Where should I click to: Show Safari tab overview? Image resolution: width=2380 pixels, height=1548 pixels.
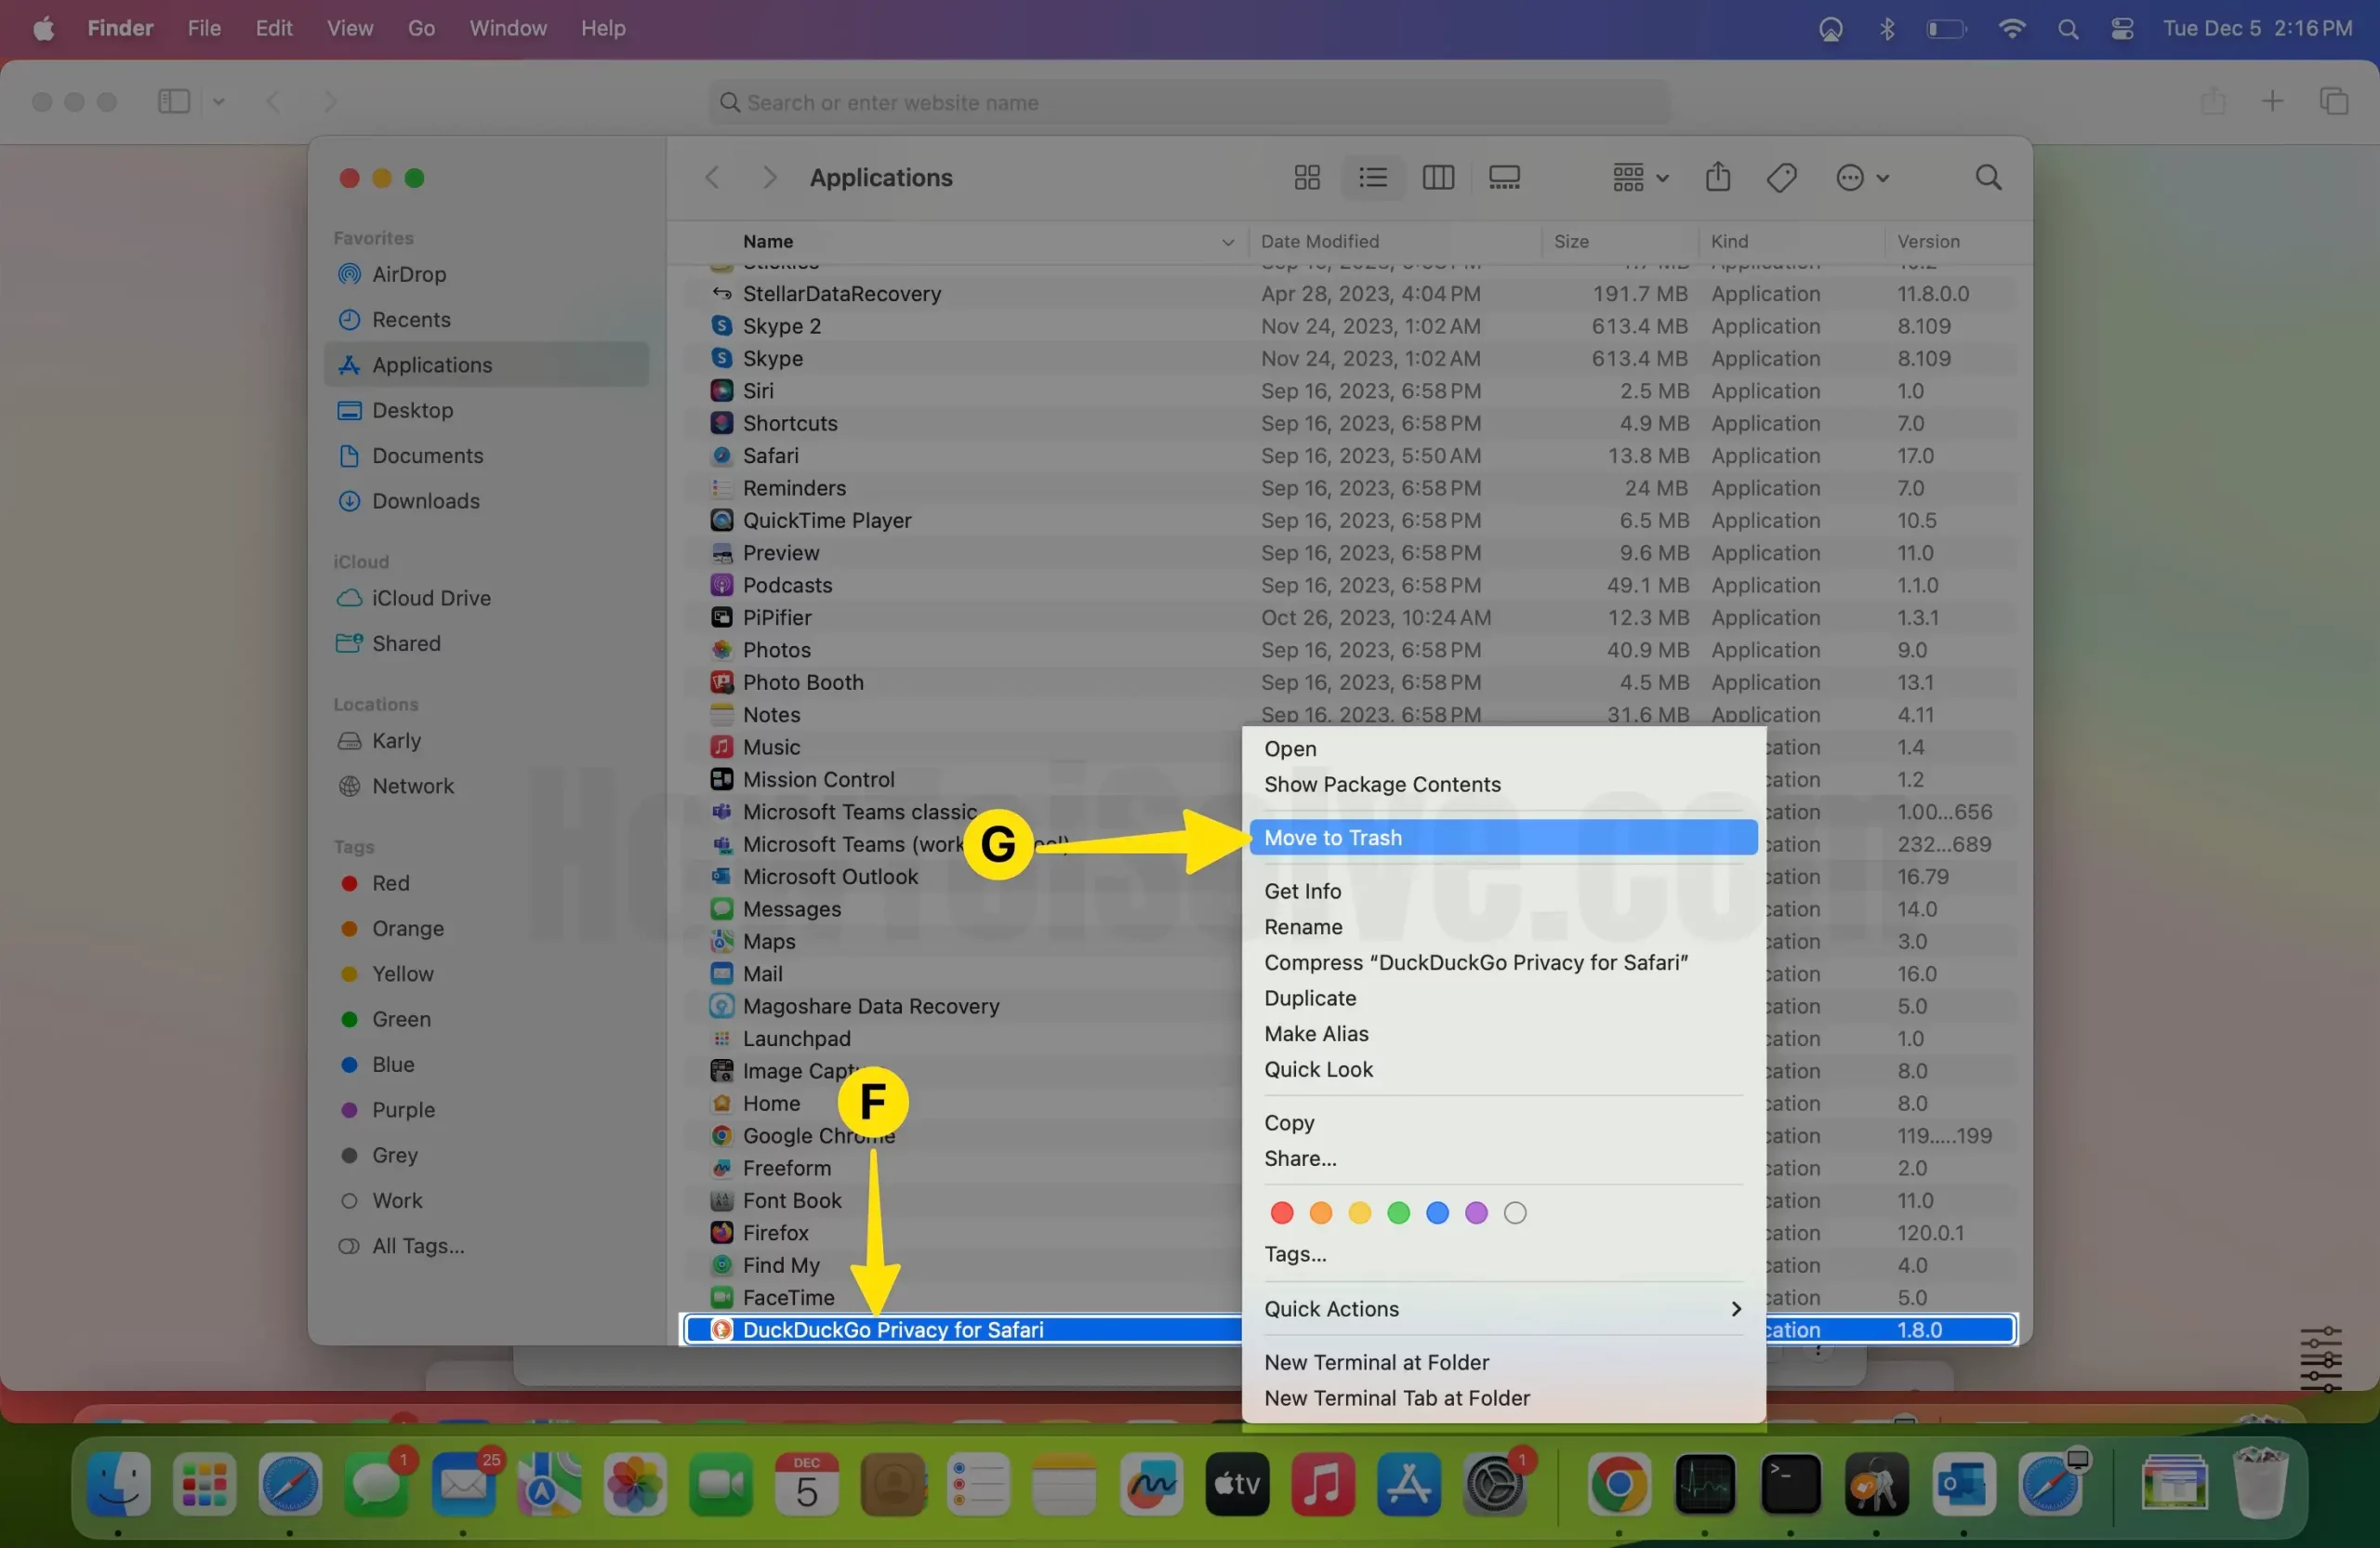[x=2334, y=102]
